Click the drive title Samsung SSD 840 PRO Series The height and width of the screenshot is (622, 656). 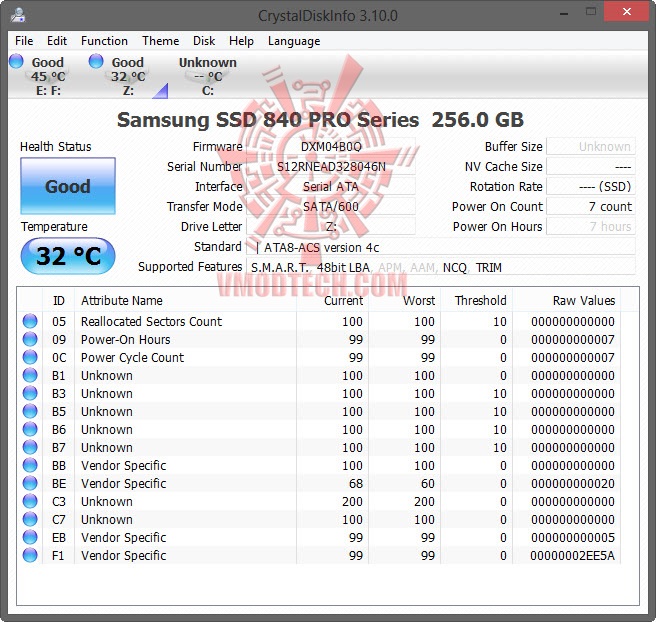(x=268, y=120)
